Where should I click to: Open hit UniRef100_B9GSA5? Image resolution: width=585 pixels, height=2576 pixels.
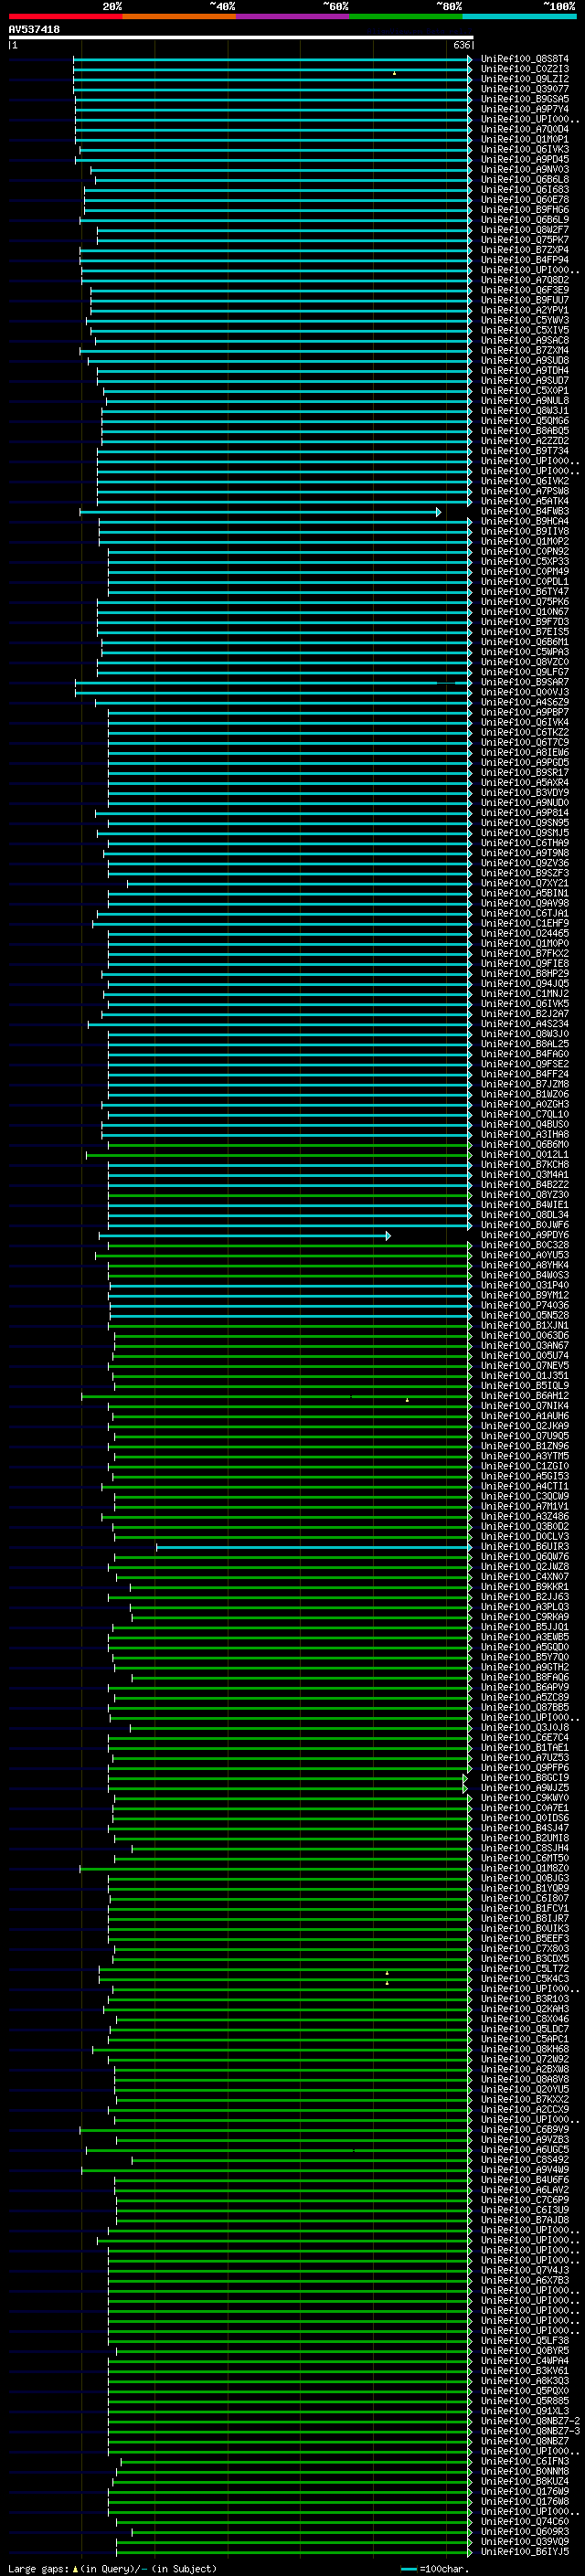pos(525,99)
